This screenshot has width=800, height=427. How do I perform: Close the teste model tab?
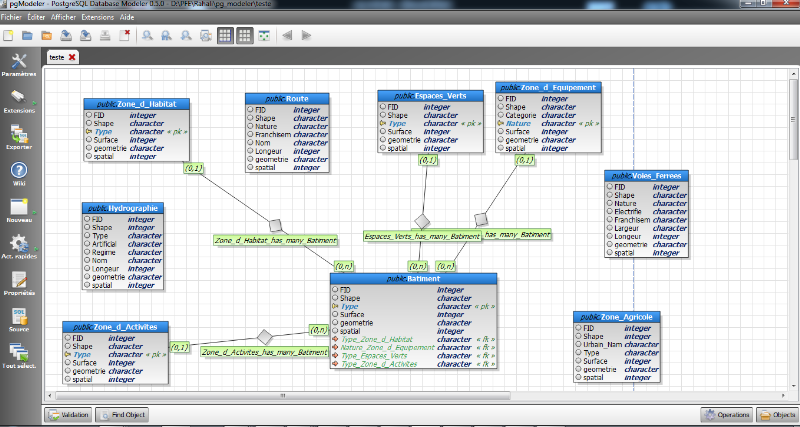(x=72, y=57)
